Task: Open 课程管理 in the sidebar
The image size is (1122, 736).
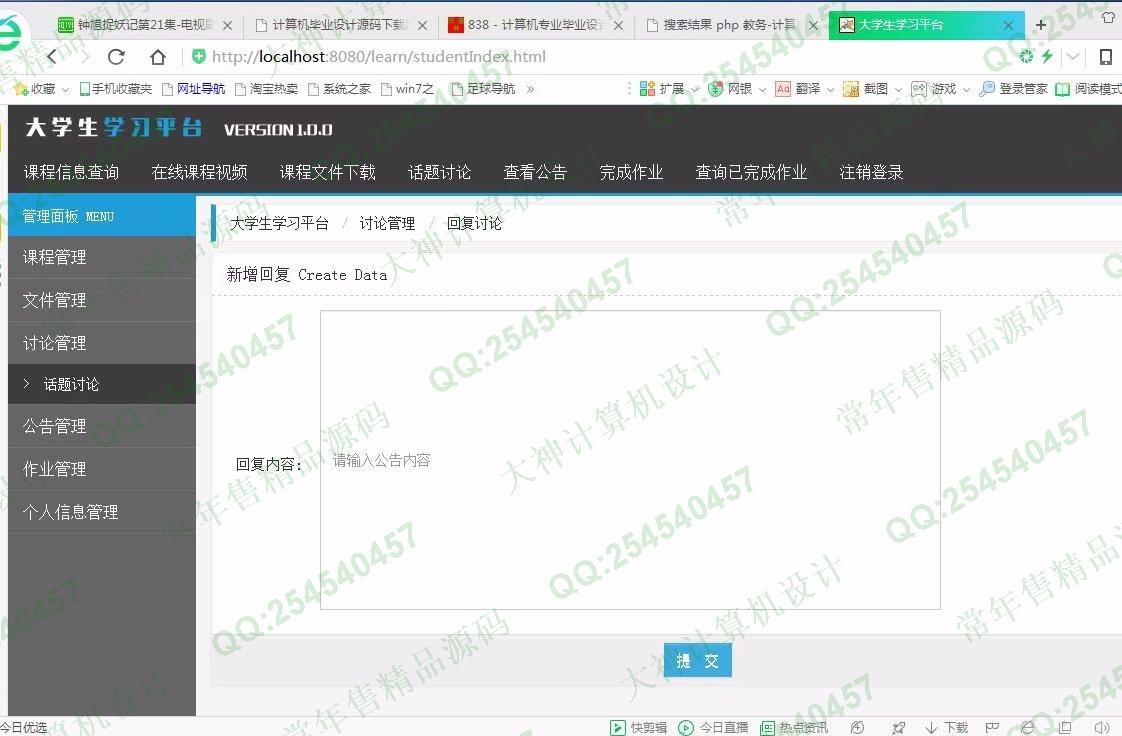Action: (x=102, y=257)
